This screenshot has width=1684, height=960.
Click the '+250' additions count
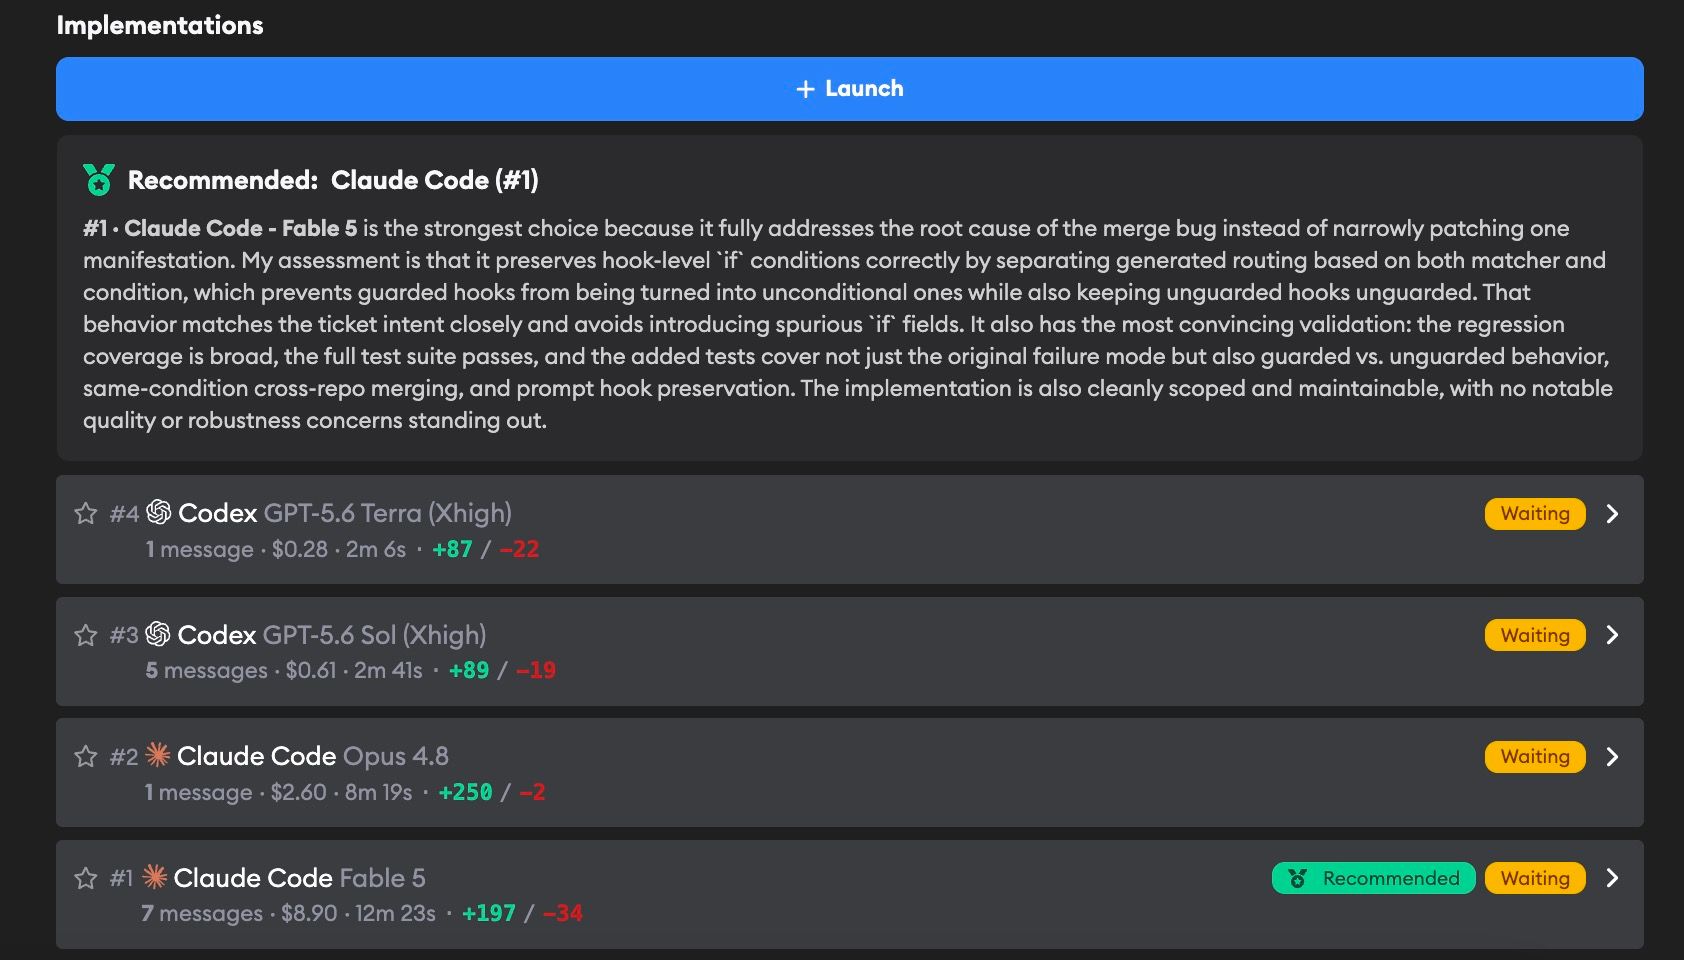(x=466, y=792)
